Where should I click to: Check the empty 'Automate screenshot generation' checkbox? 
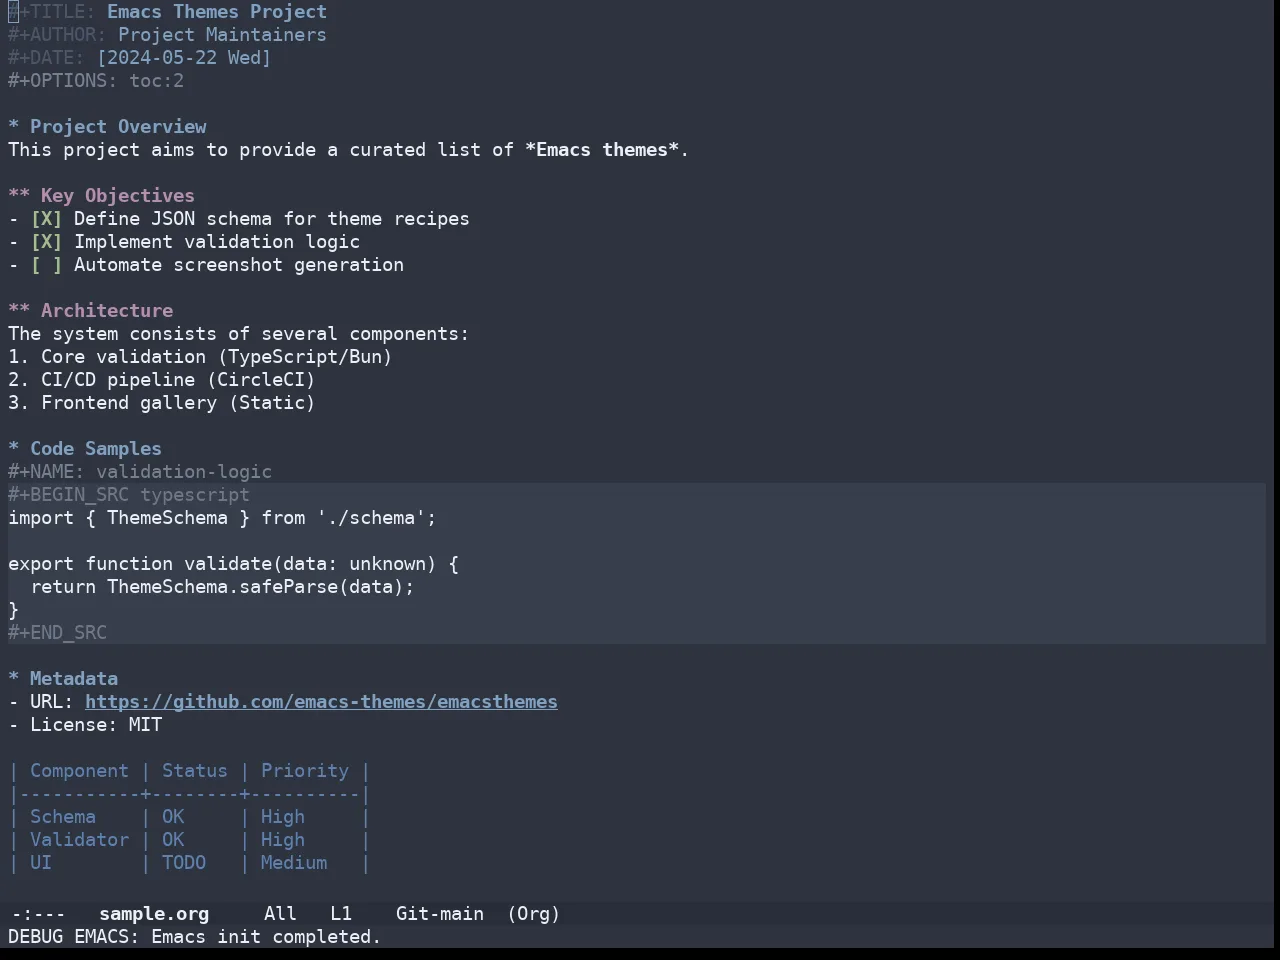[x=46, y=265]
